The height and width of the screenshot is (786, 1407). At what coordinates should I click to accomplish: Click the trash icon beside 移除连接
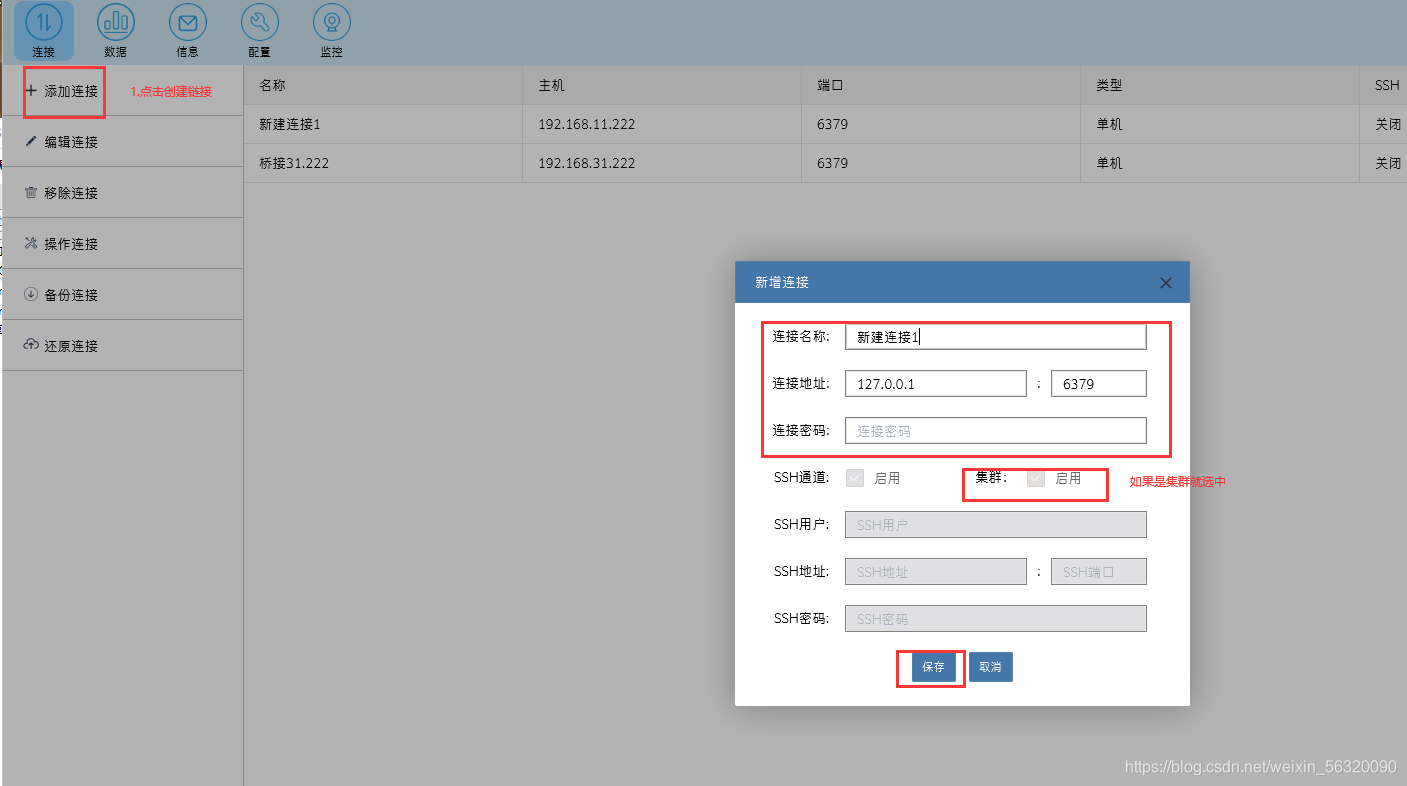click(x=31, y=193)
